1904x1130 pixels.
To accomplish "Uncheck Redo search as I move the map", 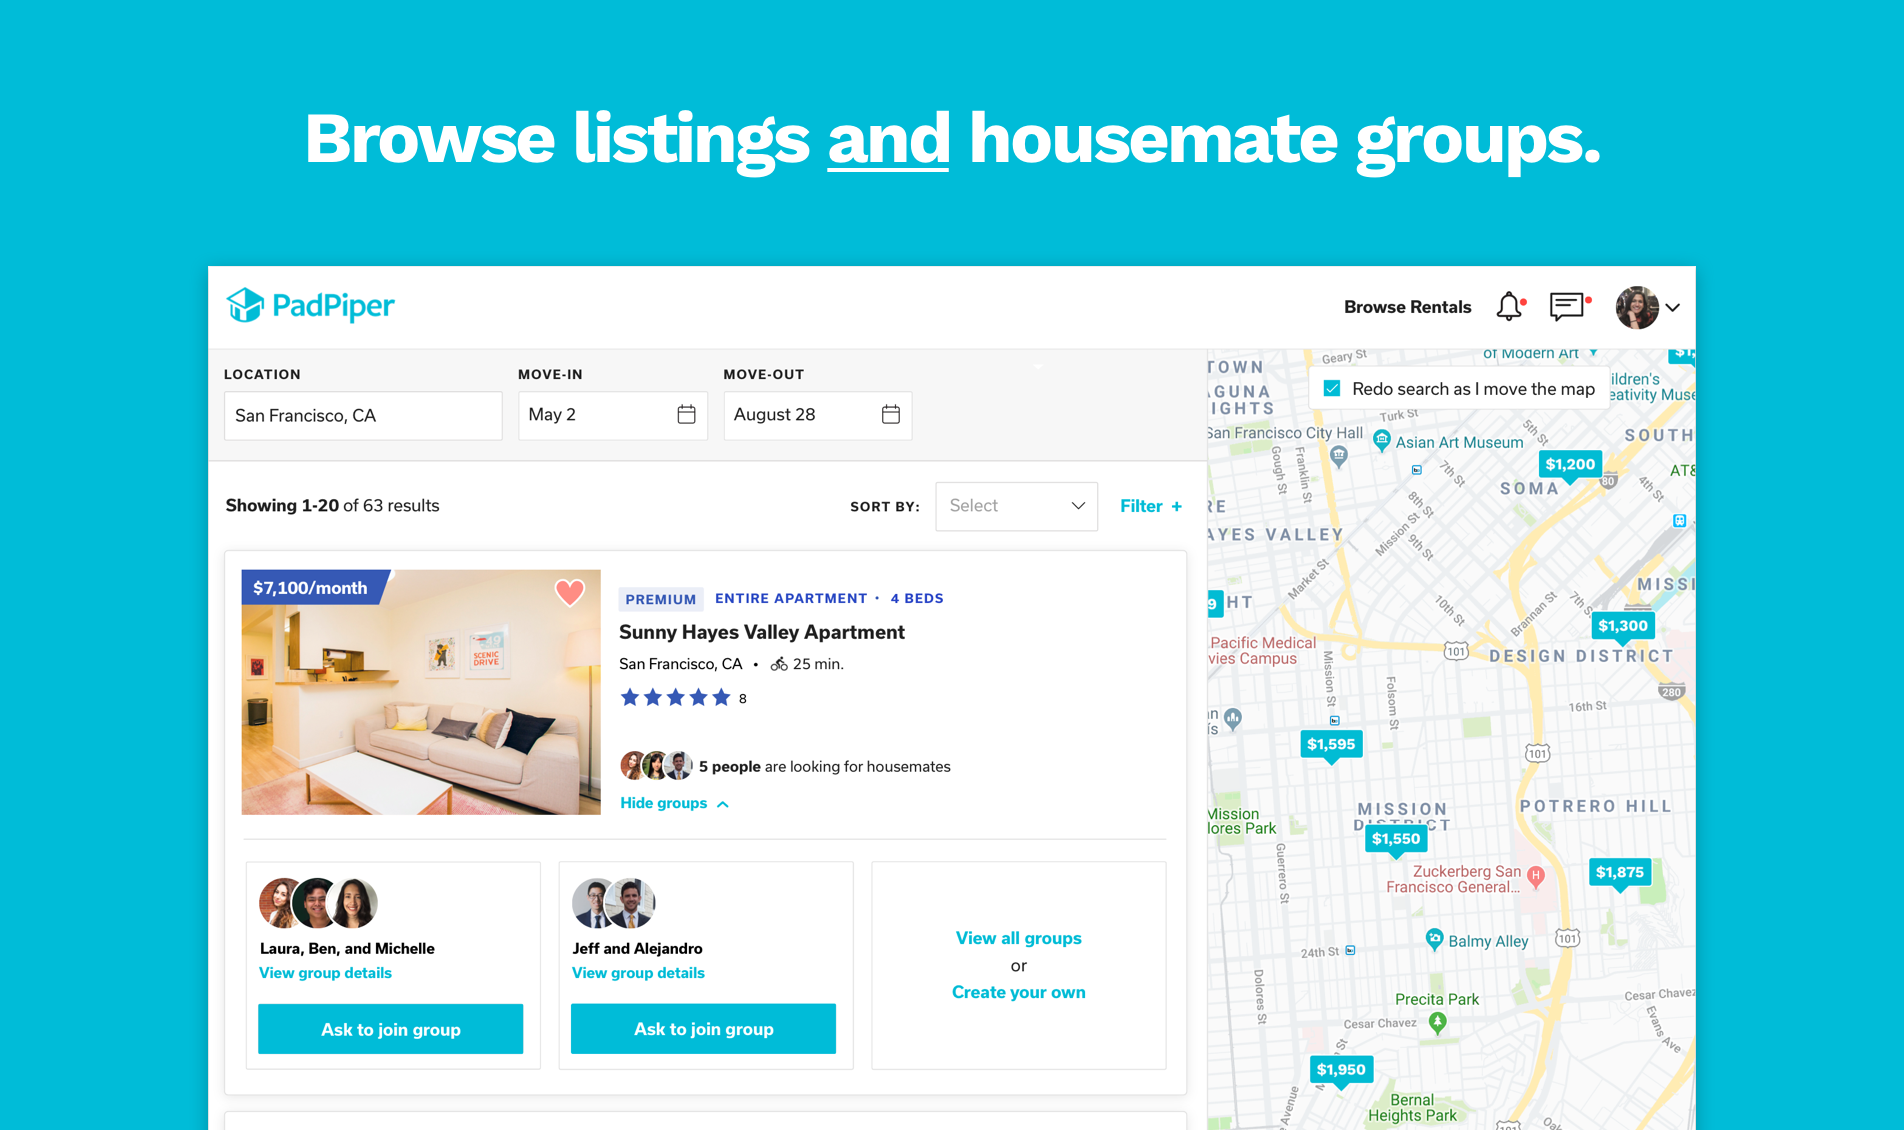I will coord(1331,388).
